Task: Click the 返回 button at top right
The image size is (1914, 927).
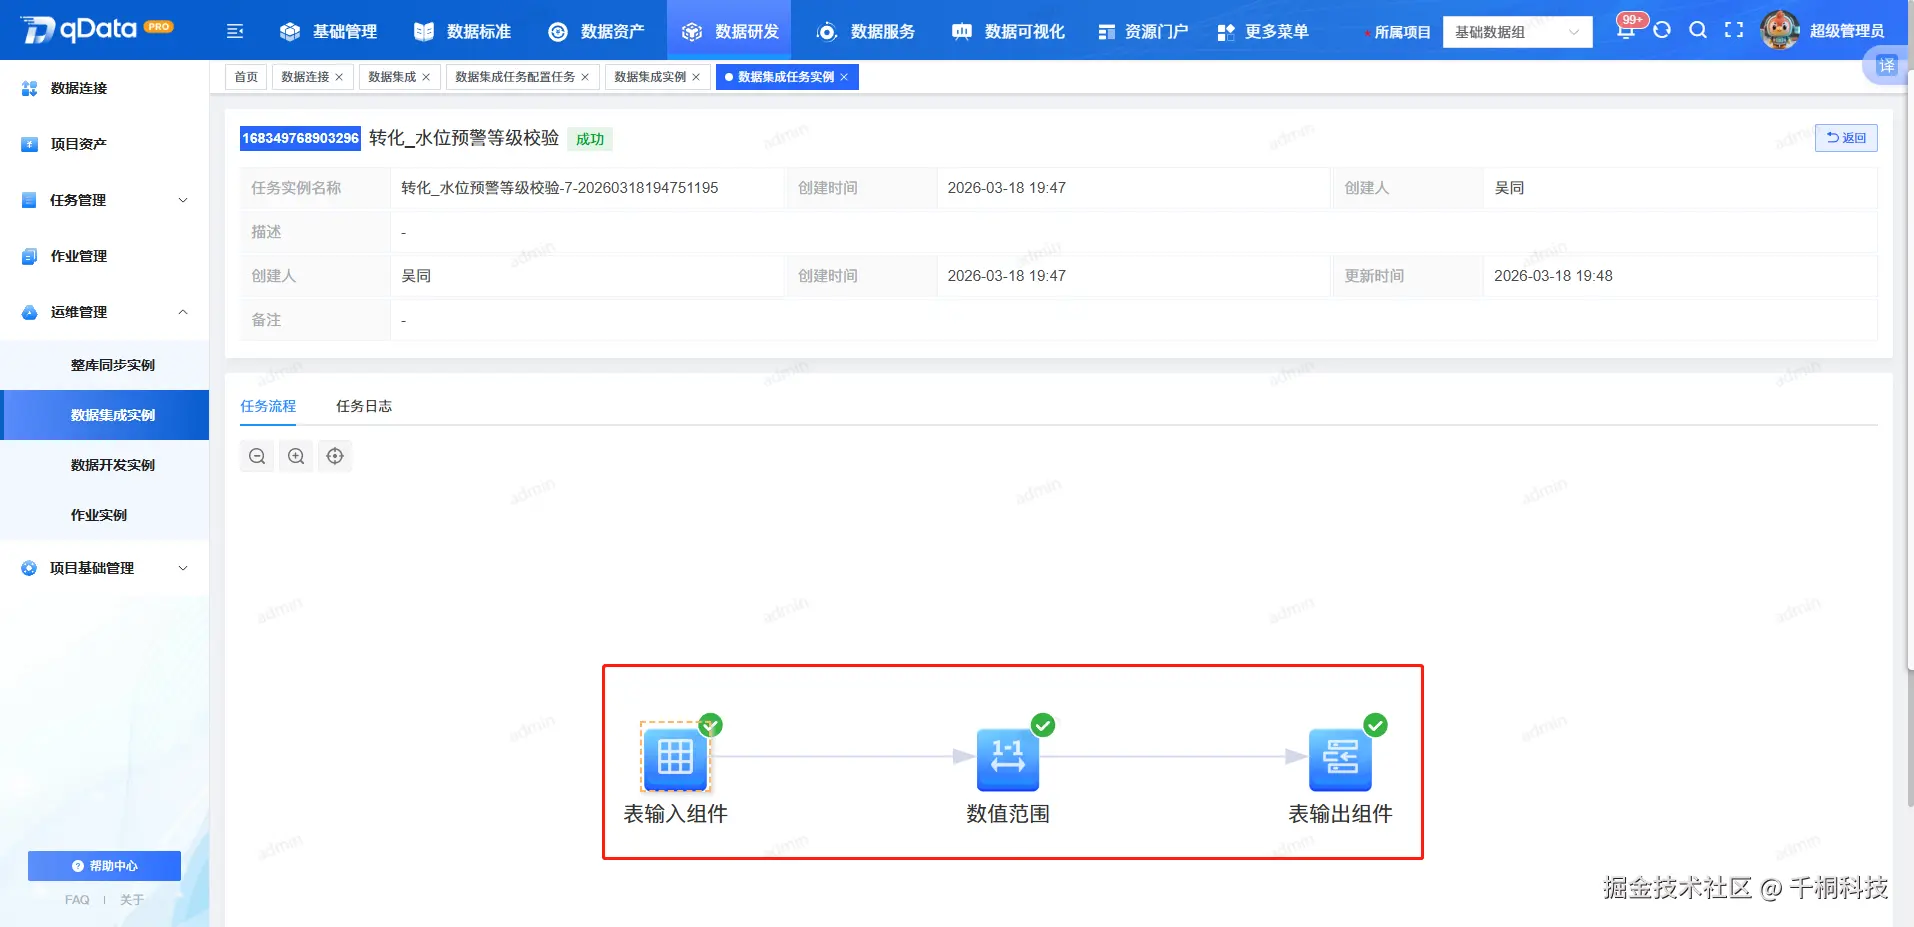Action: click(x=1846, y=137)
